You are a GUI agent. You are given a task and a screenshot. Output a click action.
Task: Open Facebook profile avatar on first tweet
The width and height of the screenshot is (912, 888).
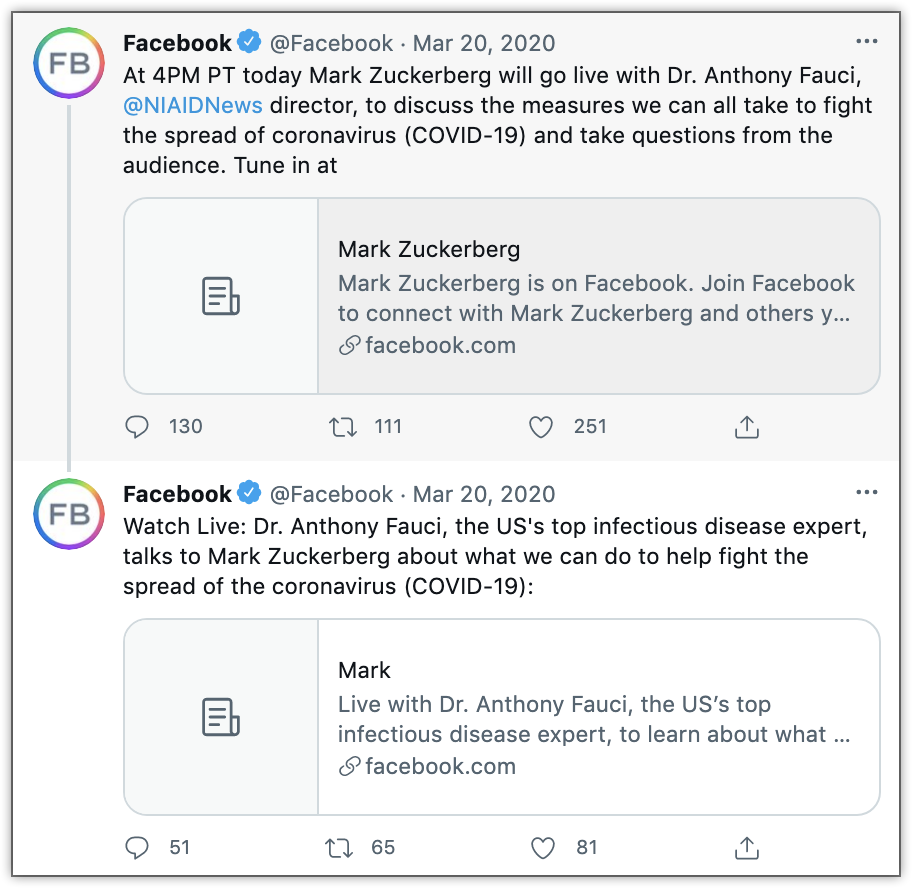click(x=69, y=64)
